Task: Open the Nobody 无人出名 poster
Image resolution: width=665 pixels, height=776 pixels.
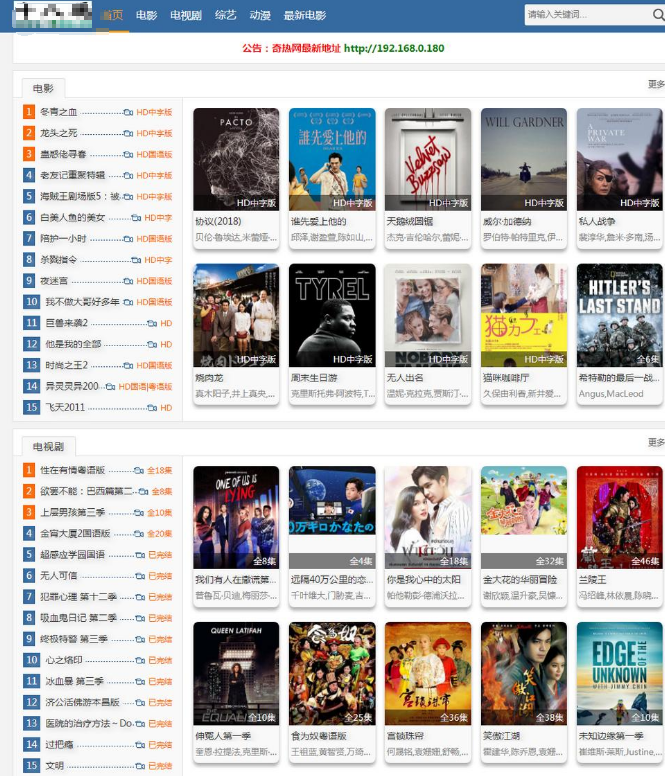Action: click(x=428, y=315)
